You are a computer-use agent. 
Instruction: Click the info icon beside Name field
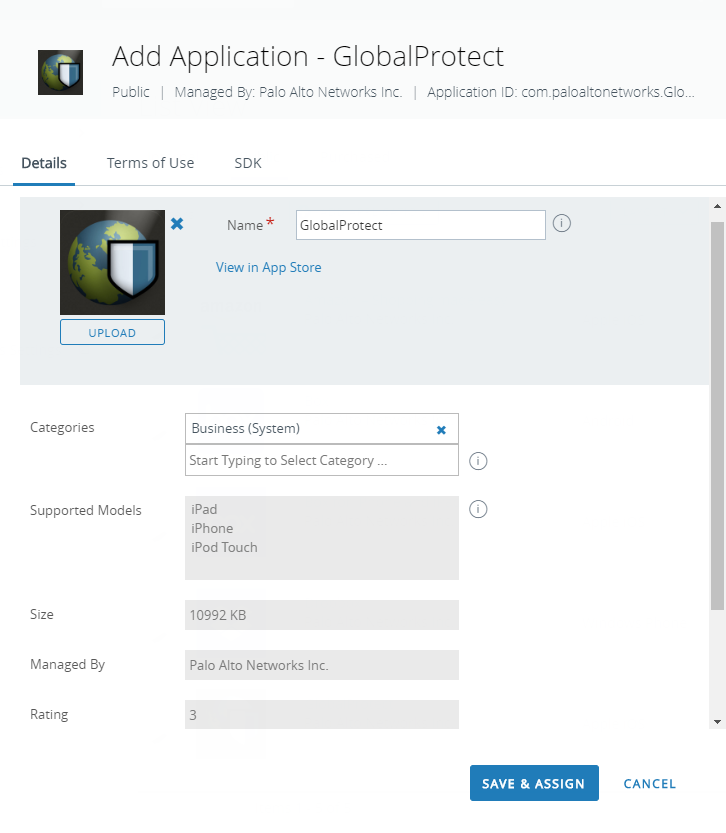(562, 224)
